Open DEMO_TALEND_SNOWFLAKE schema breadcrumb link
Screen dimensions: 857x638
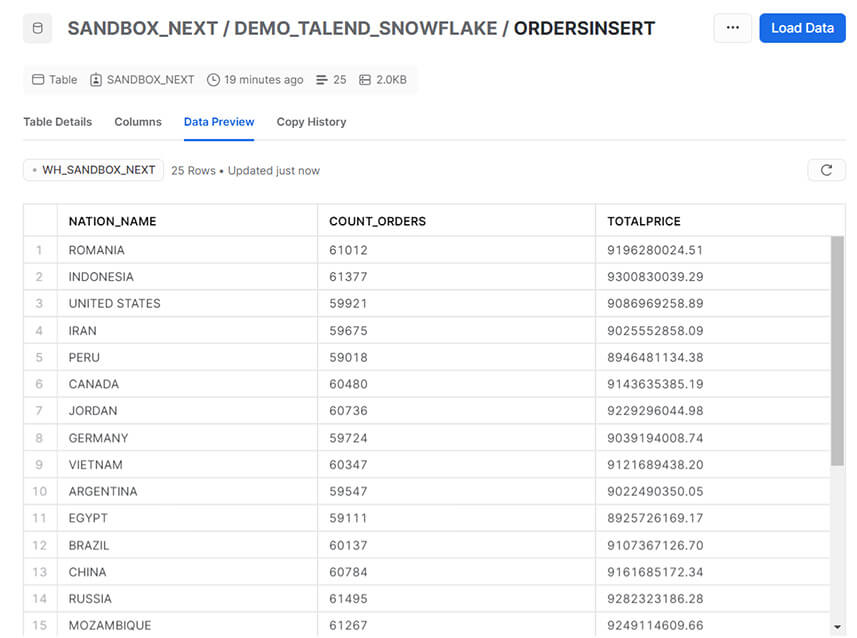pos(366,28)
